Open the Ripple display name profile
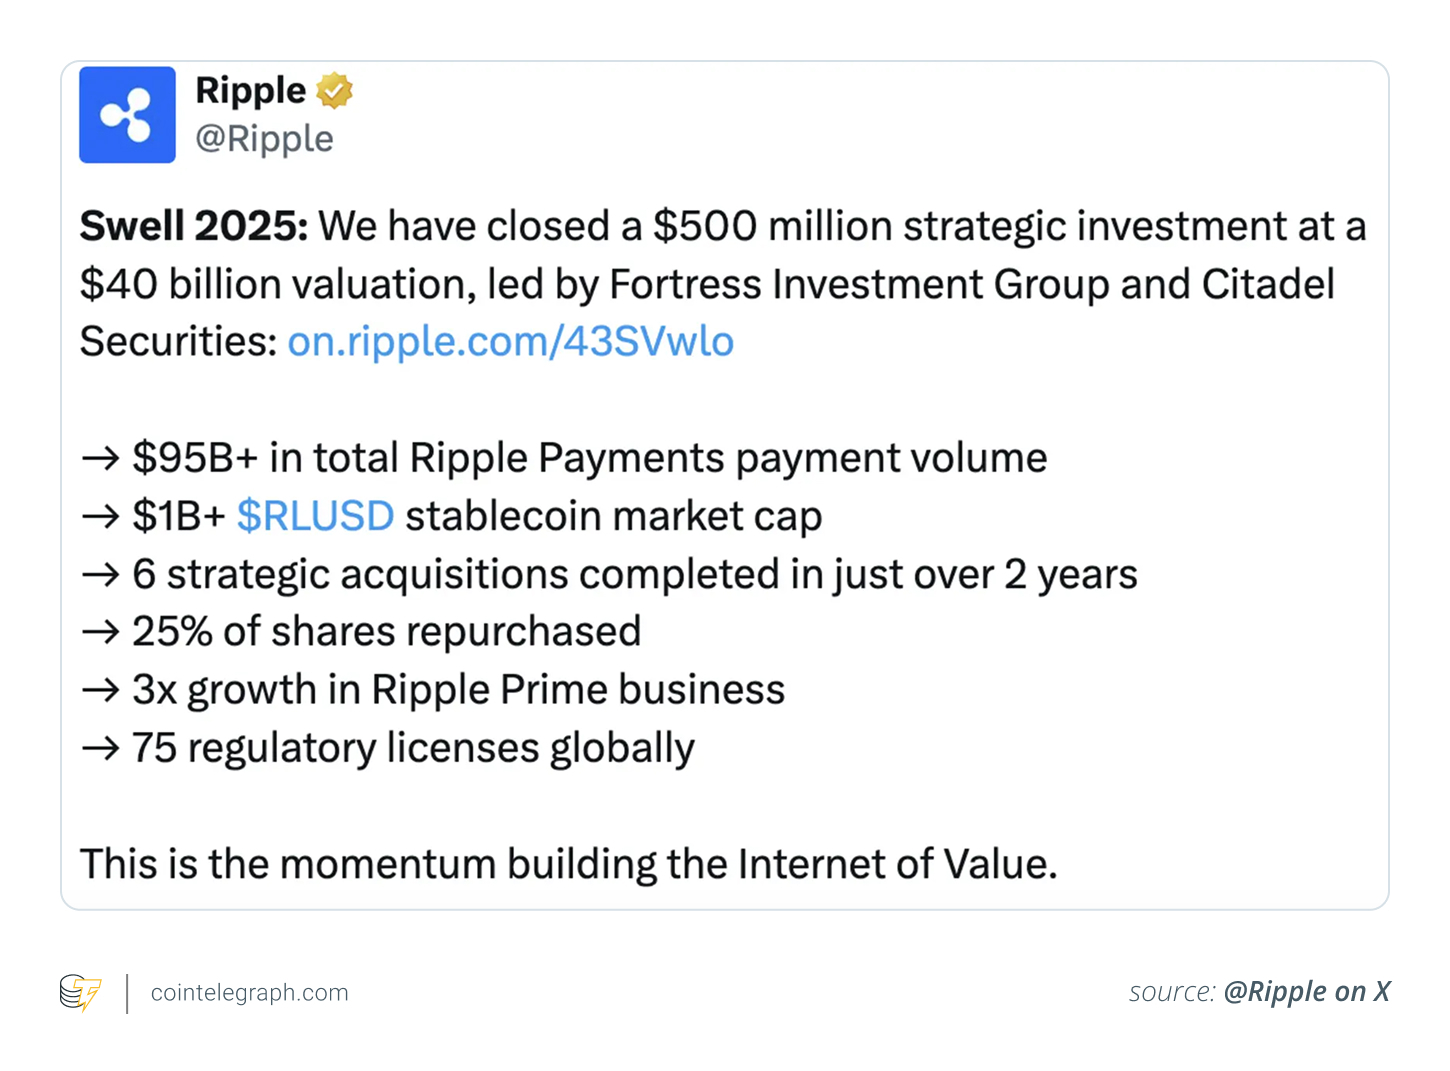Image resolution: width=1450 pixels, height=1071 pixels. (251, 91)
